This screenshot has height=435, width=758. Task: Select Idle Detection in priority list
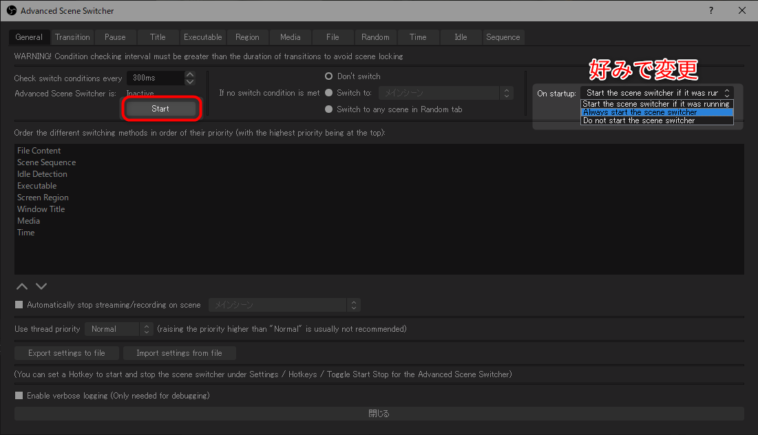coord(42,174)
